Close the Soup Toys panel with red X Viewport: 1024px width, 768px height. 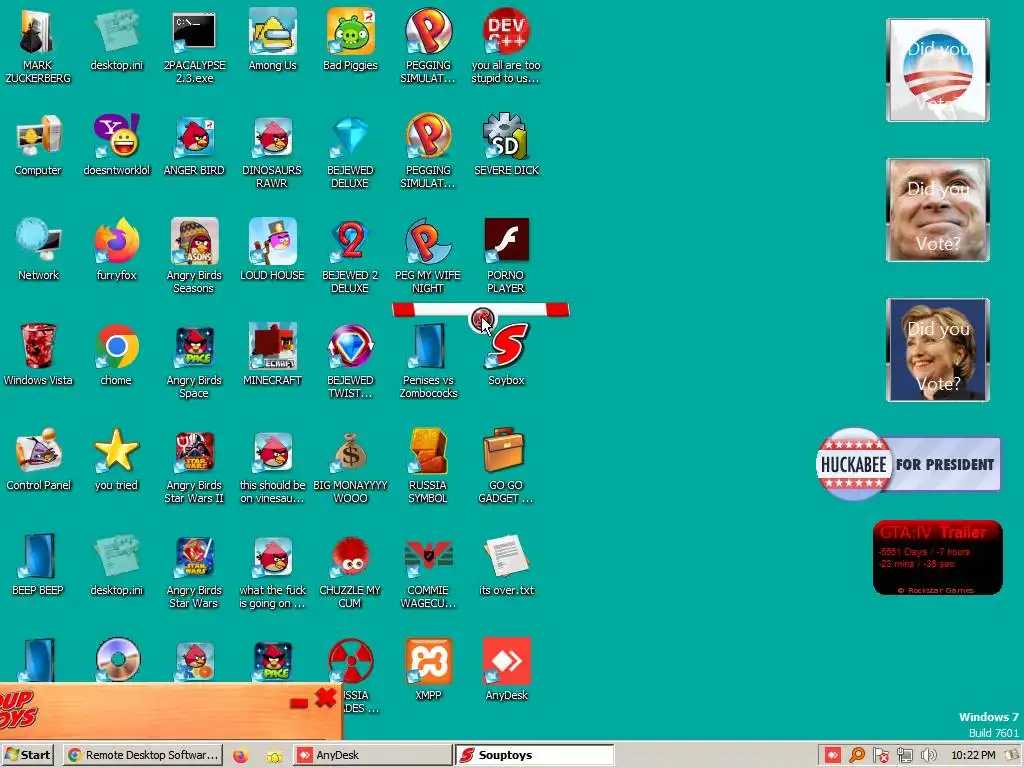(325, 697)
